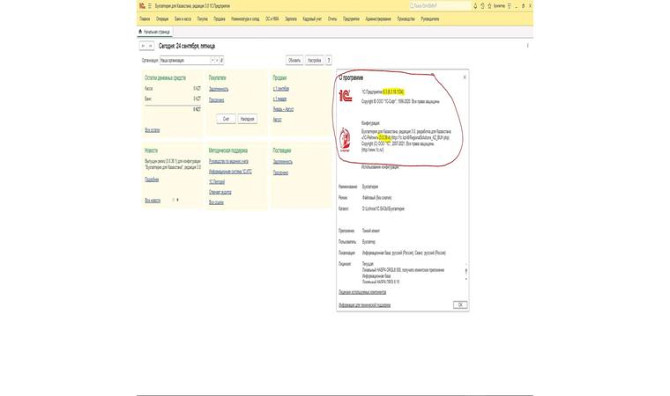Open the Предприятие menu section
This screenshot has height=396, width=670.
351,19
